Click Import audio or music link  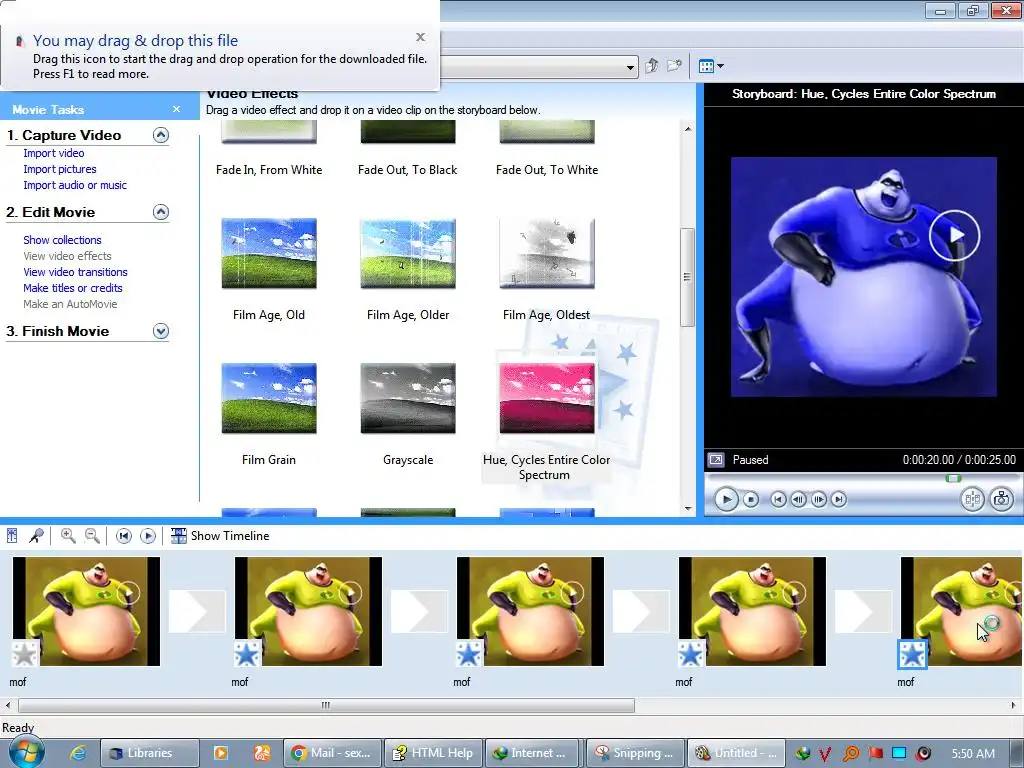click(75, 185)
